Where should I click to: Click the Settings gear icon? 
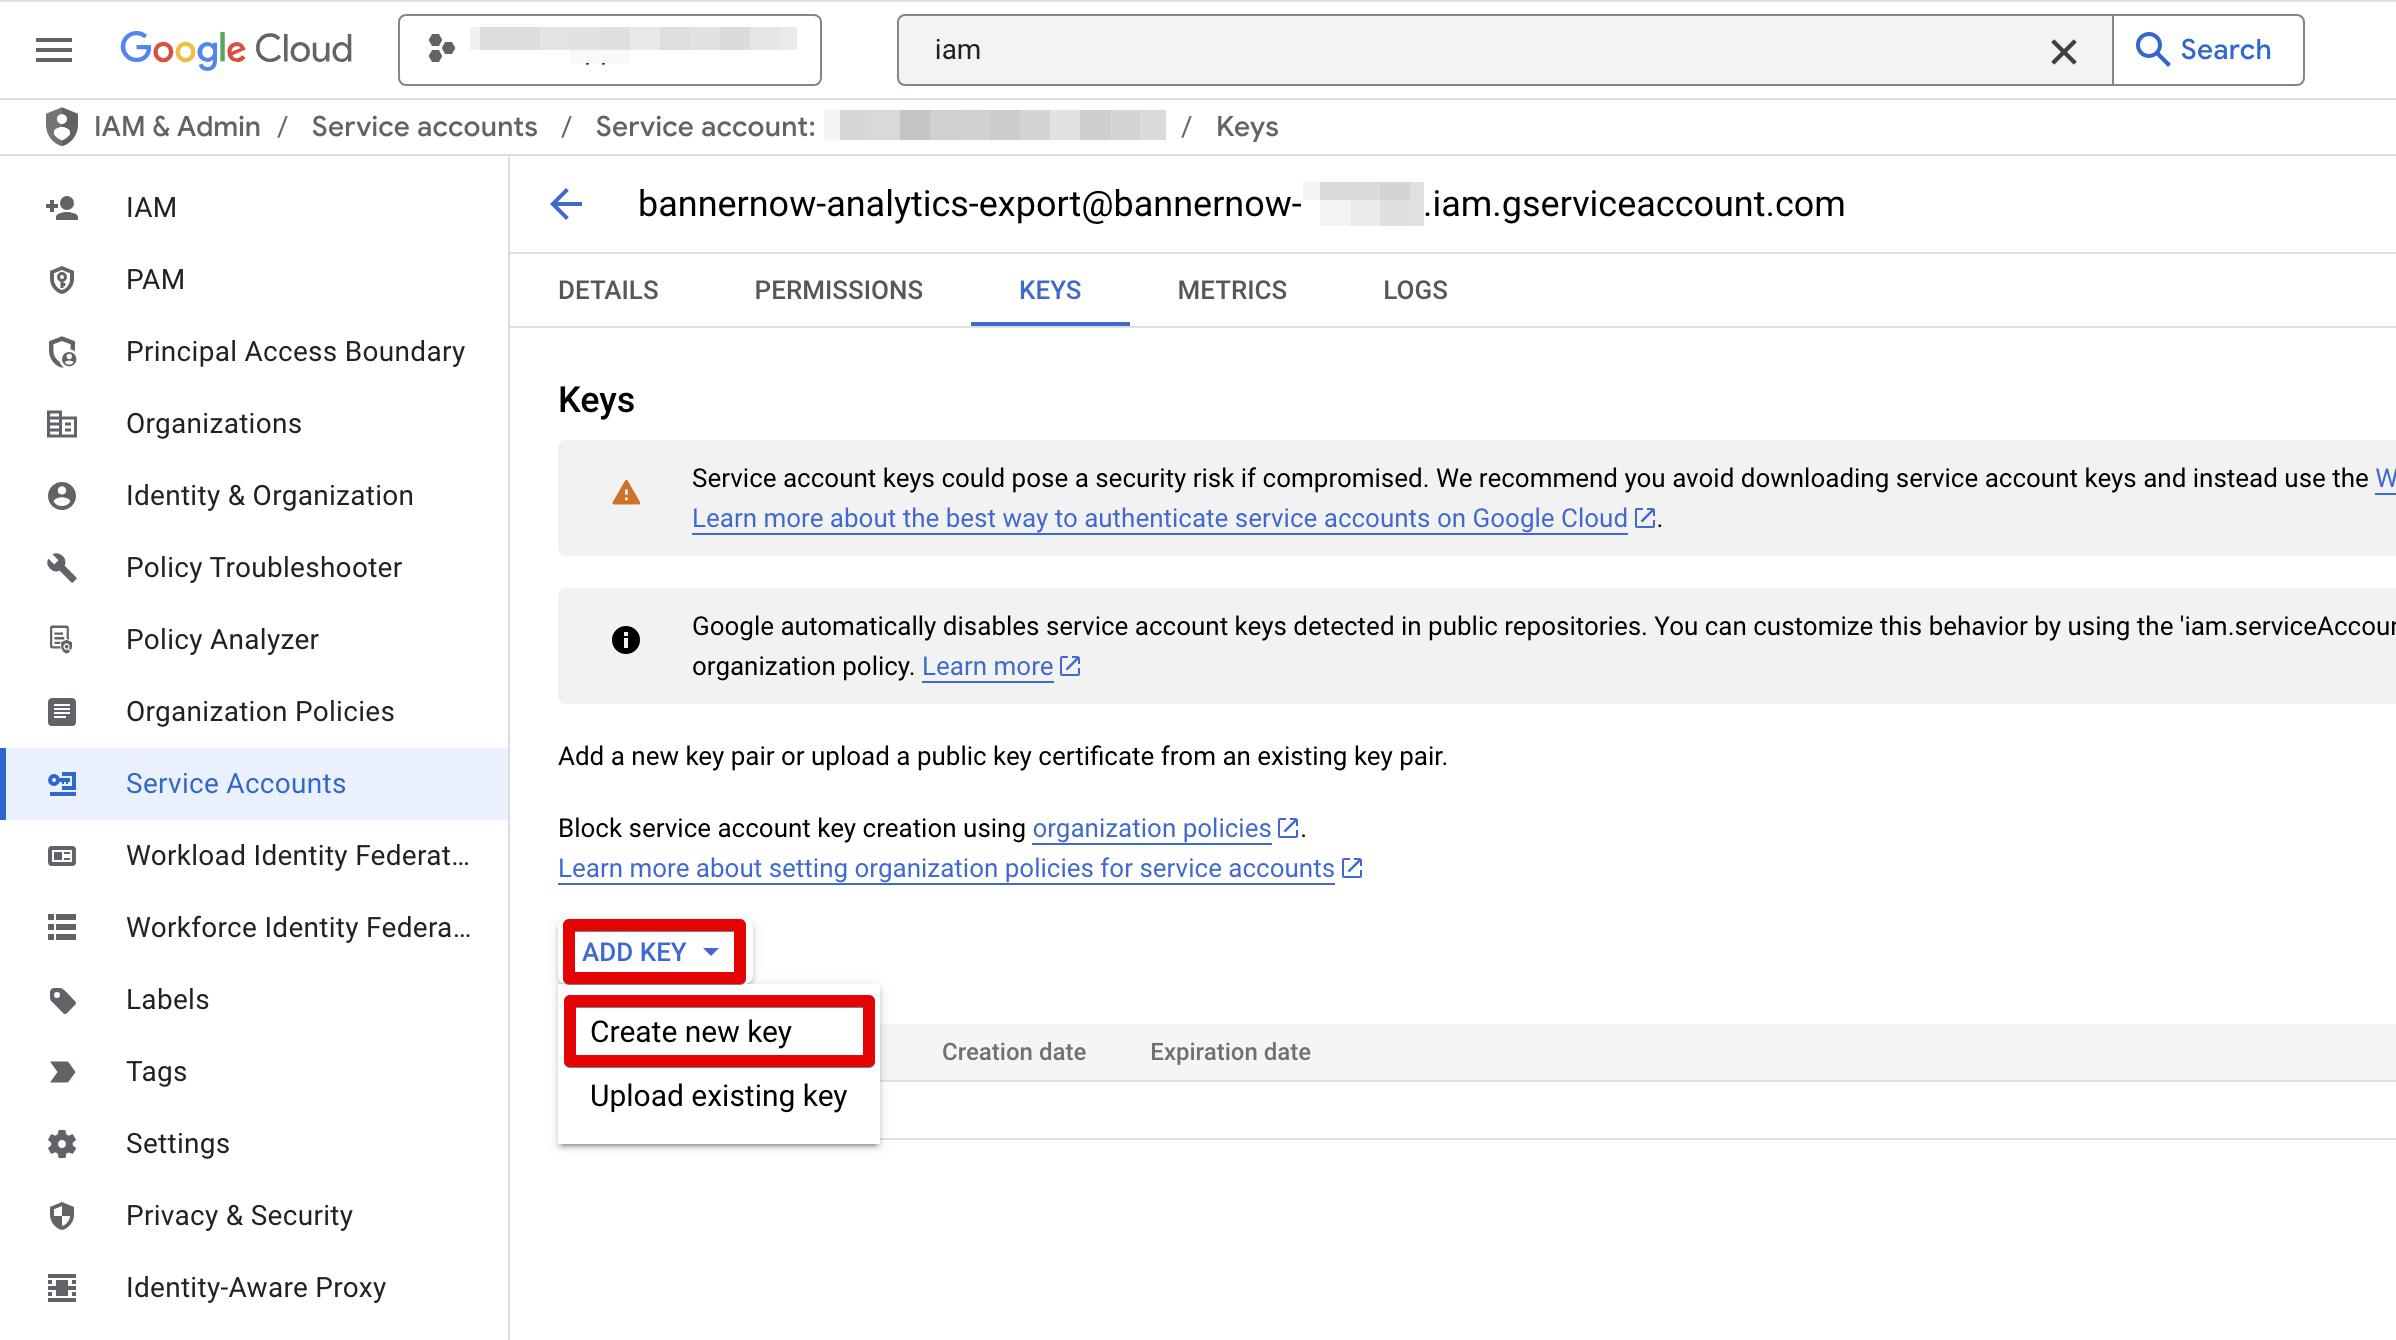62,1144
